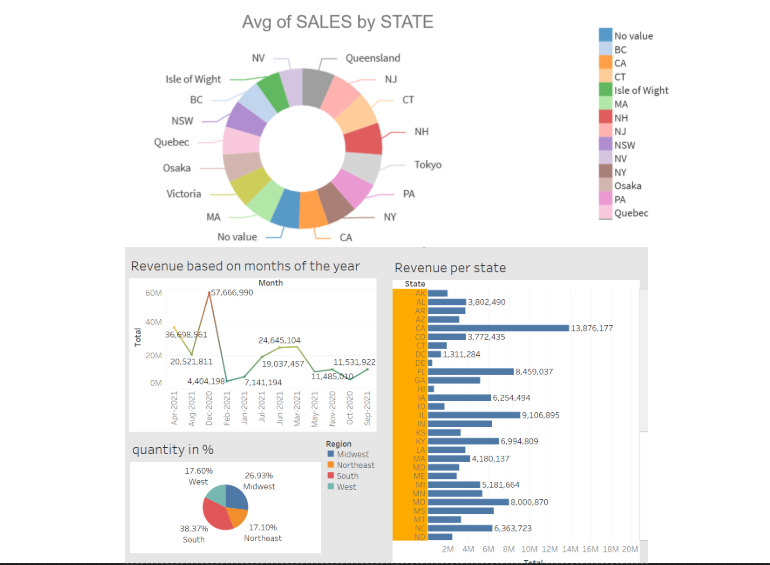Select the red NH segment of the donut chart

[x=367, y=139]
